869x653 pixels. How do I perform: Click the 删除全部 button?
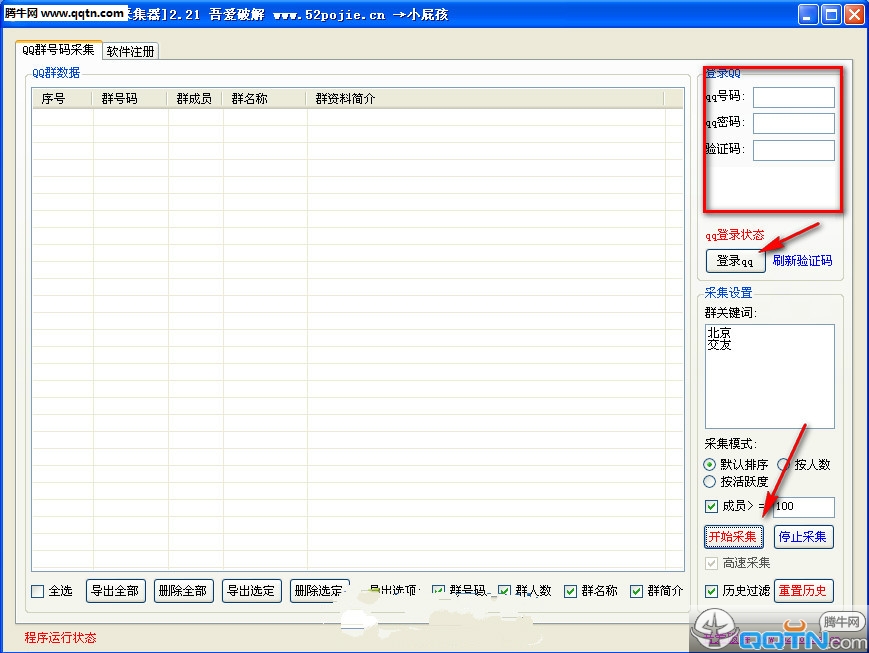tap(183, 591)
